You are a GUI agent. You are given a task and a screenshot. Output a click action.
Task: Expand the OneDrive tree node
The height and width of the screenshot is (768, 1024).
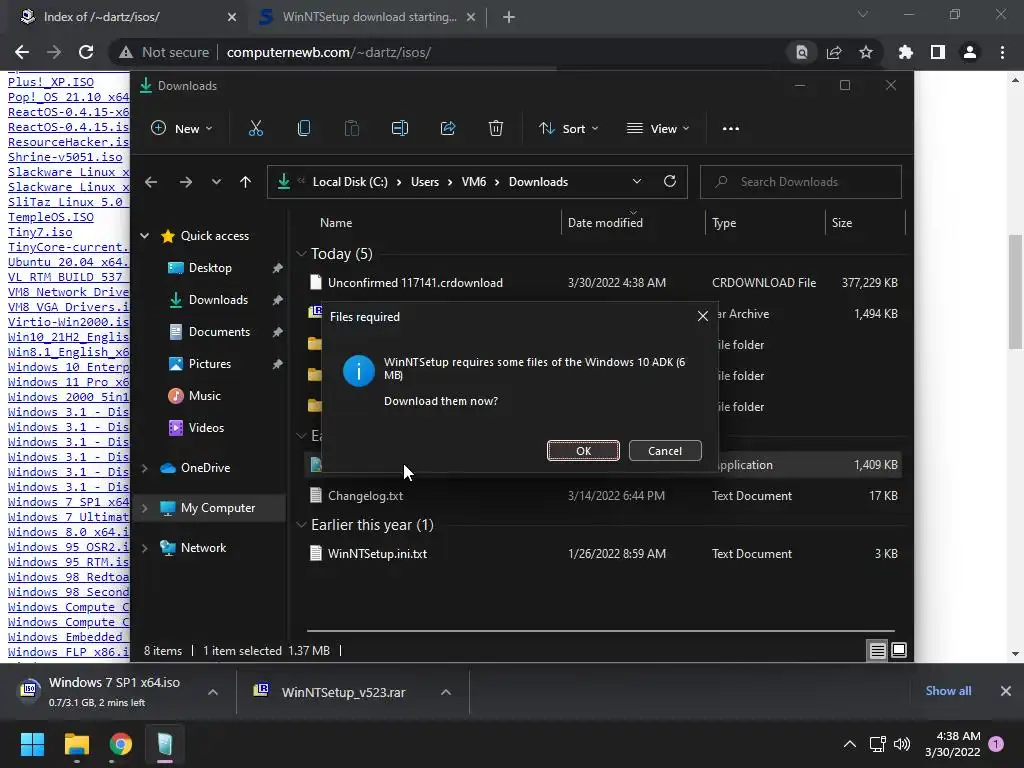point(144,468)
